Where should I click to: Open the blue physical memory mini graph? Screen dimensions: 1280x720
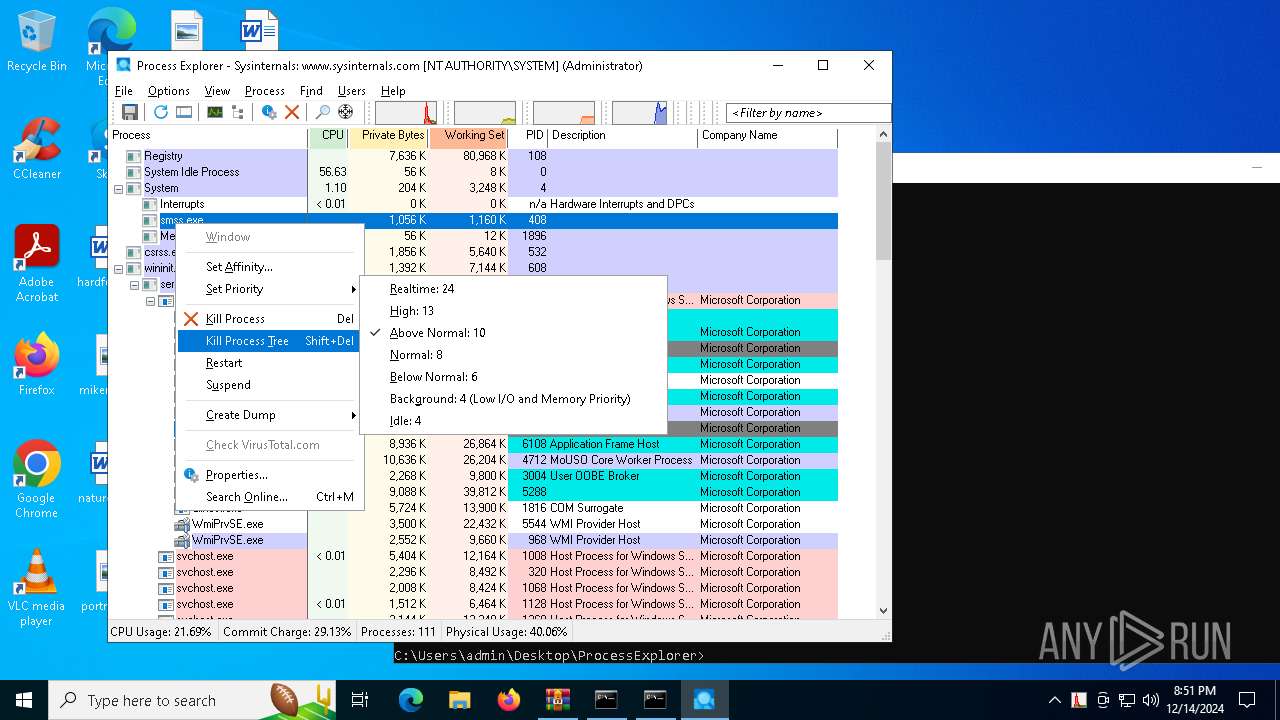click(639, 113)
